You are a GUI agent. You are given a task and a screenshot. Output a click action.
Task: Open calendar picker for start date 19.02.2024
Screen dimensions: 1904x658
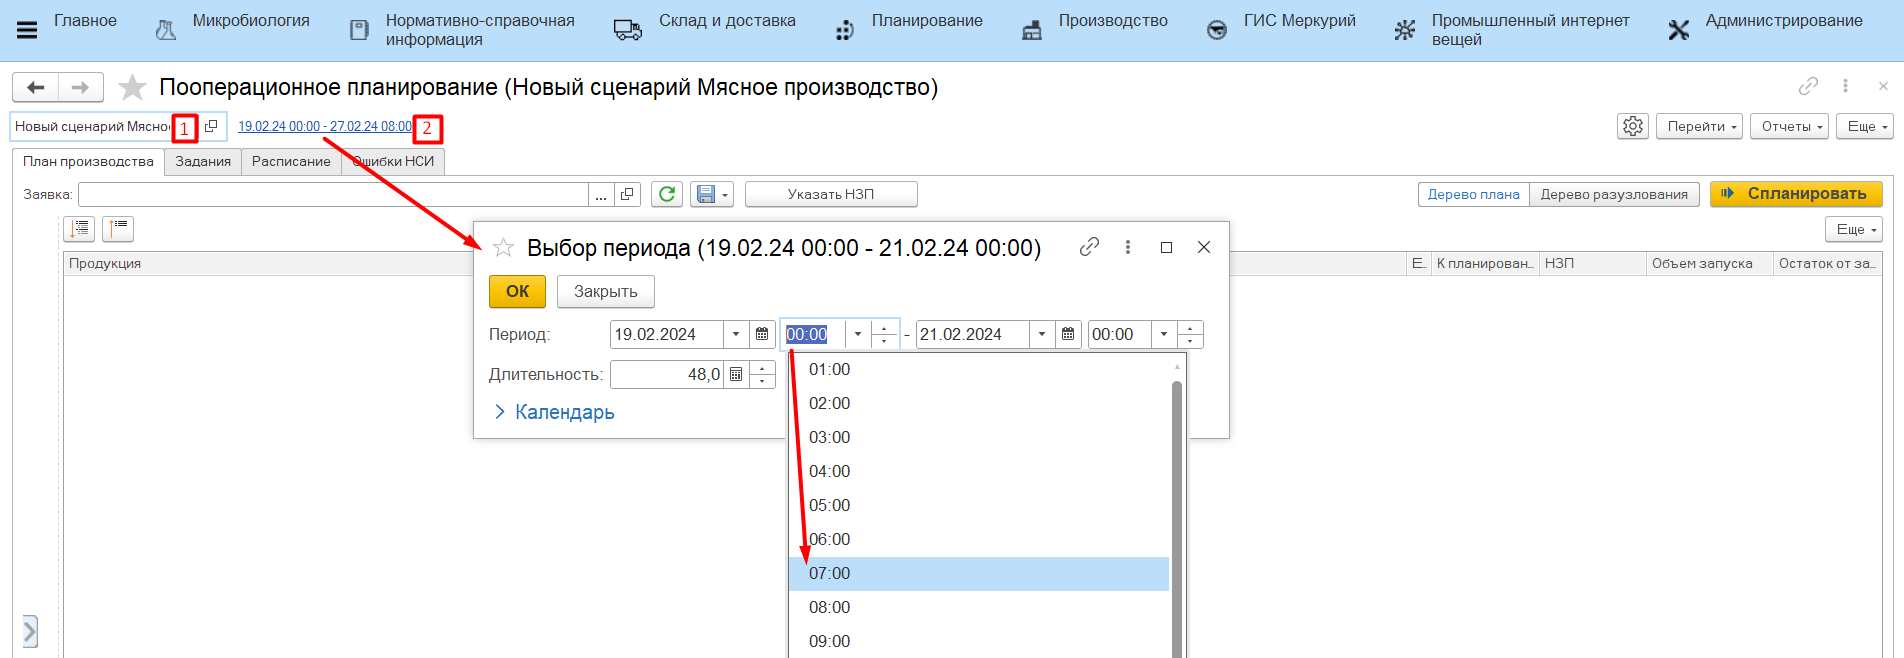coord(762,334)
